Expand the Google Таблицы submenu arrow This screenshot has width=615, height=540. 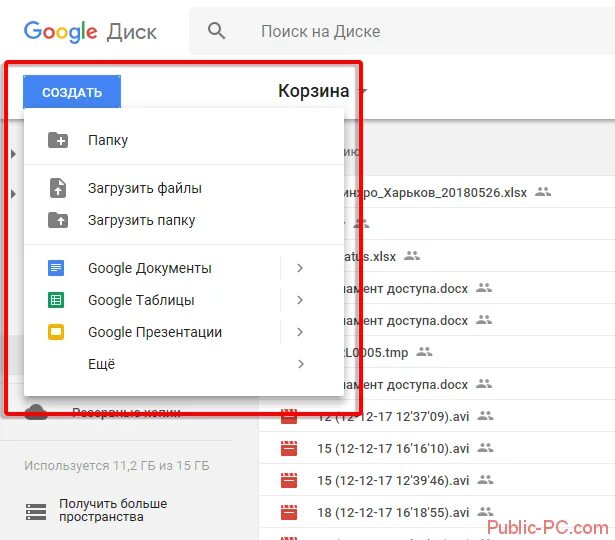click(300, 300)
